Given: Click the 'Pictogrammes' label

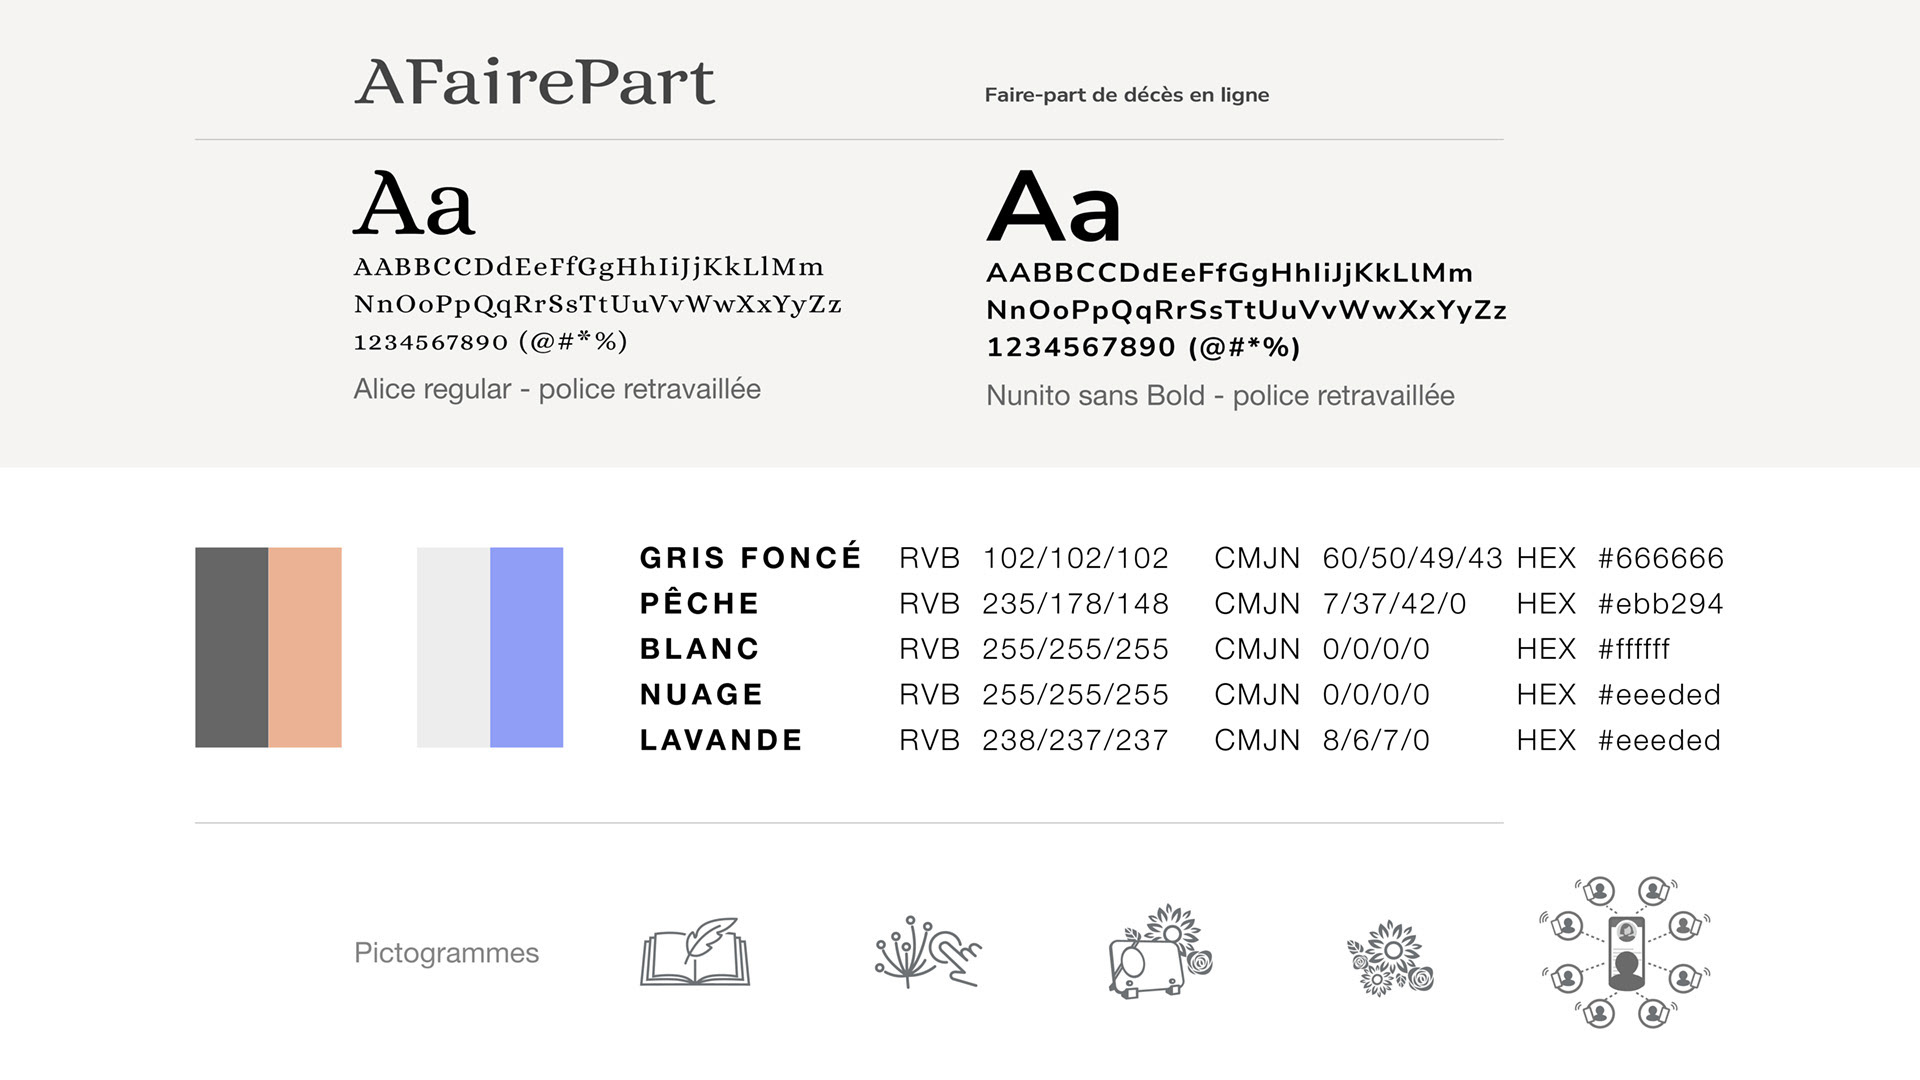Looking at the screenshot, I should (446, 953).
